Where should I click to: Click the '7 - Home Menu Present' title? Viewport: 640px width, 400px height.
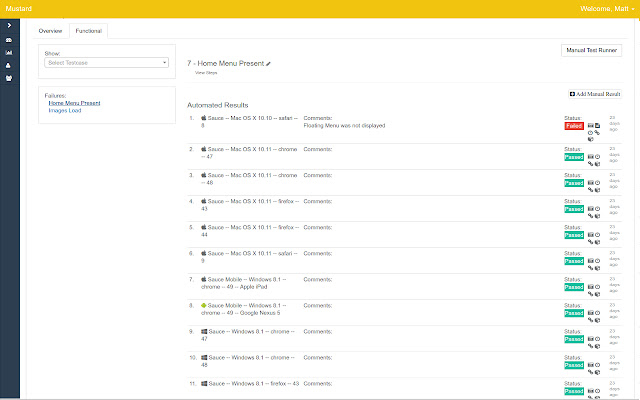[x=225, y=64]
